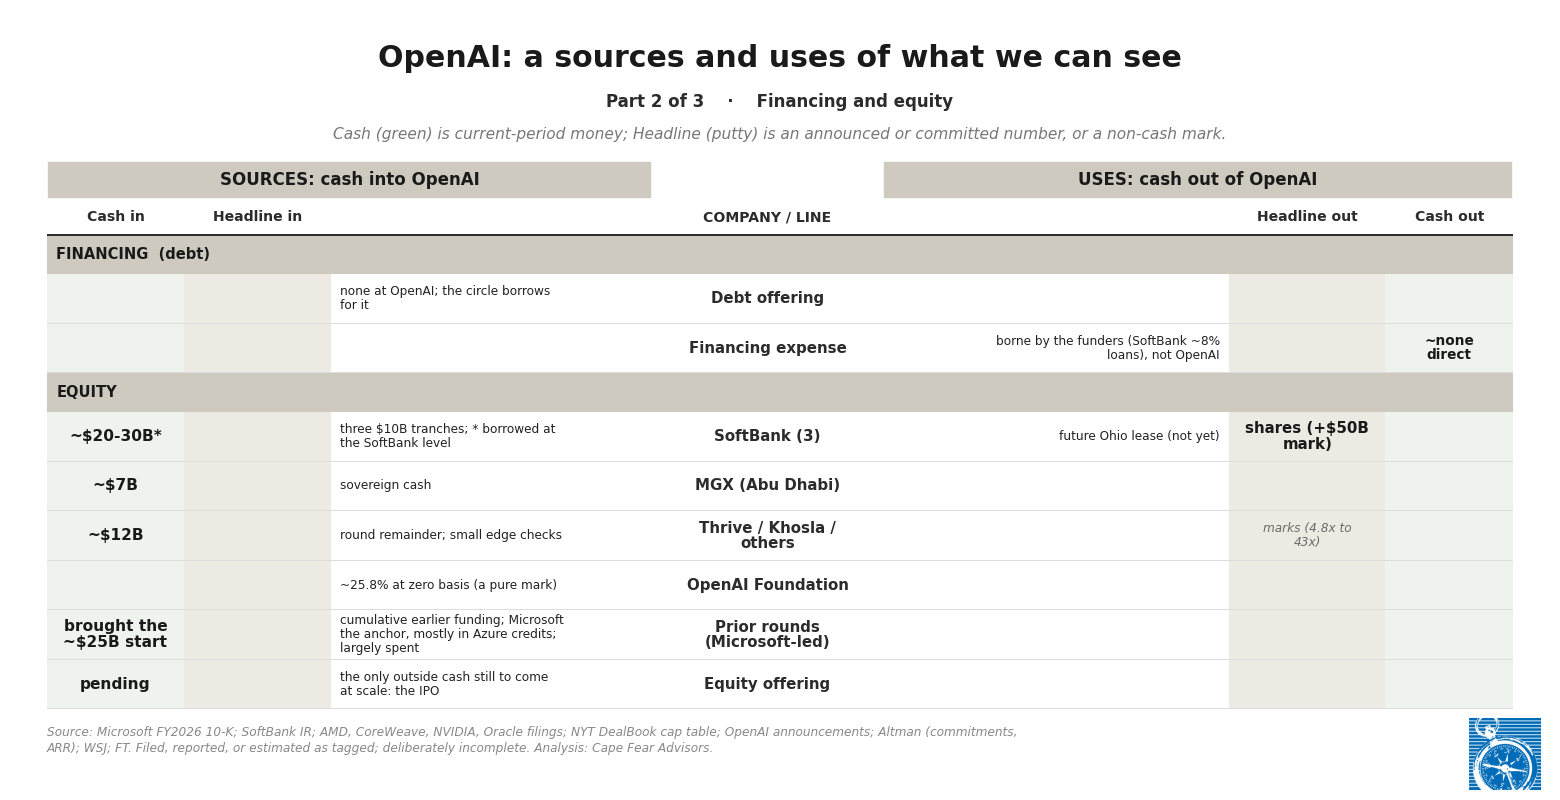Image resolution: width=1560 pixels, height=800 pixels.
Task: Click the 'shares (+$50B mark)' headline out cell
Action: point(1307,437)
